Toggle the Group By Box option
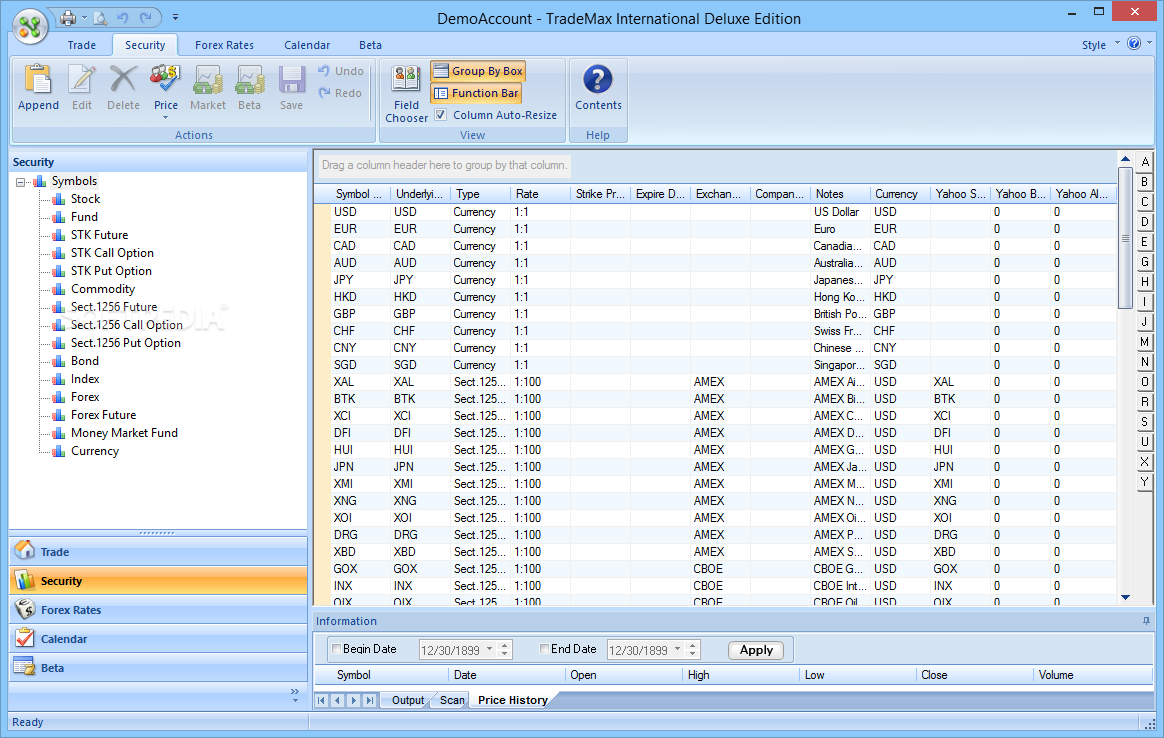This screenshot has height=738, width=1164. click(x=478, y=71)
